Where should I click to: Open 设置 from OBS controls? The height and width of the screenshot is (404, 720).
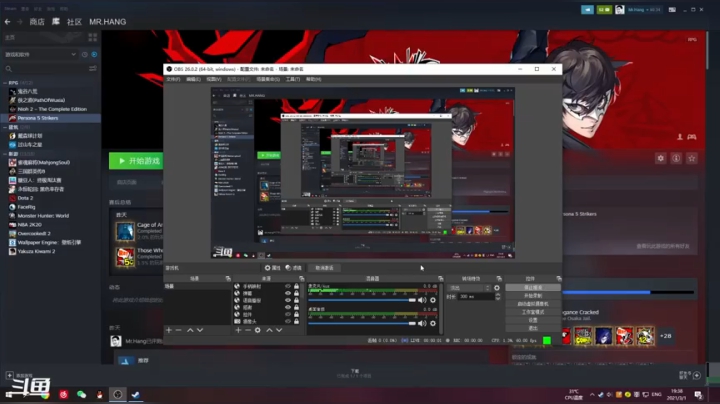(533, 320)
